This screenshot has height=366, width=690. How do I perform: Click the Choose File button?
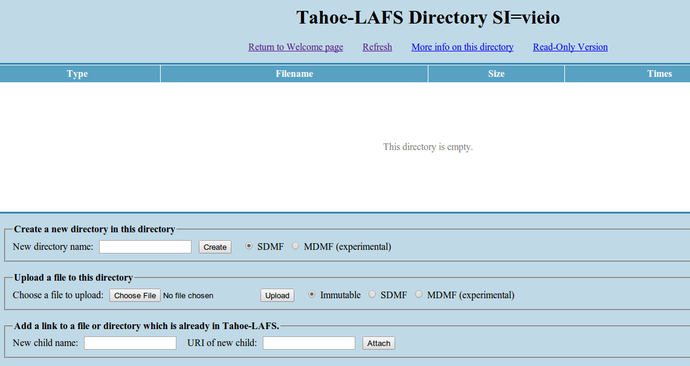(x=135, y=296)
